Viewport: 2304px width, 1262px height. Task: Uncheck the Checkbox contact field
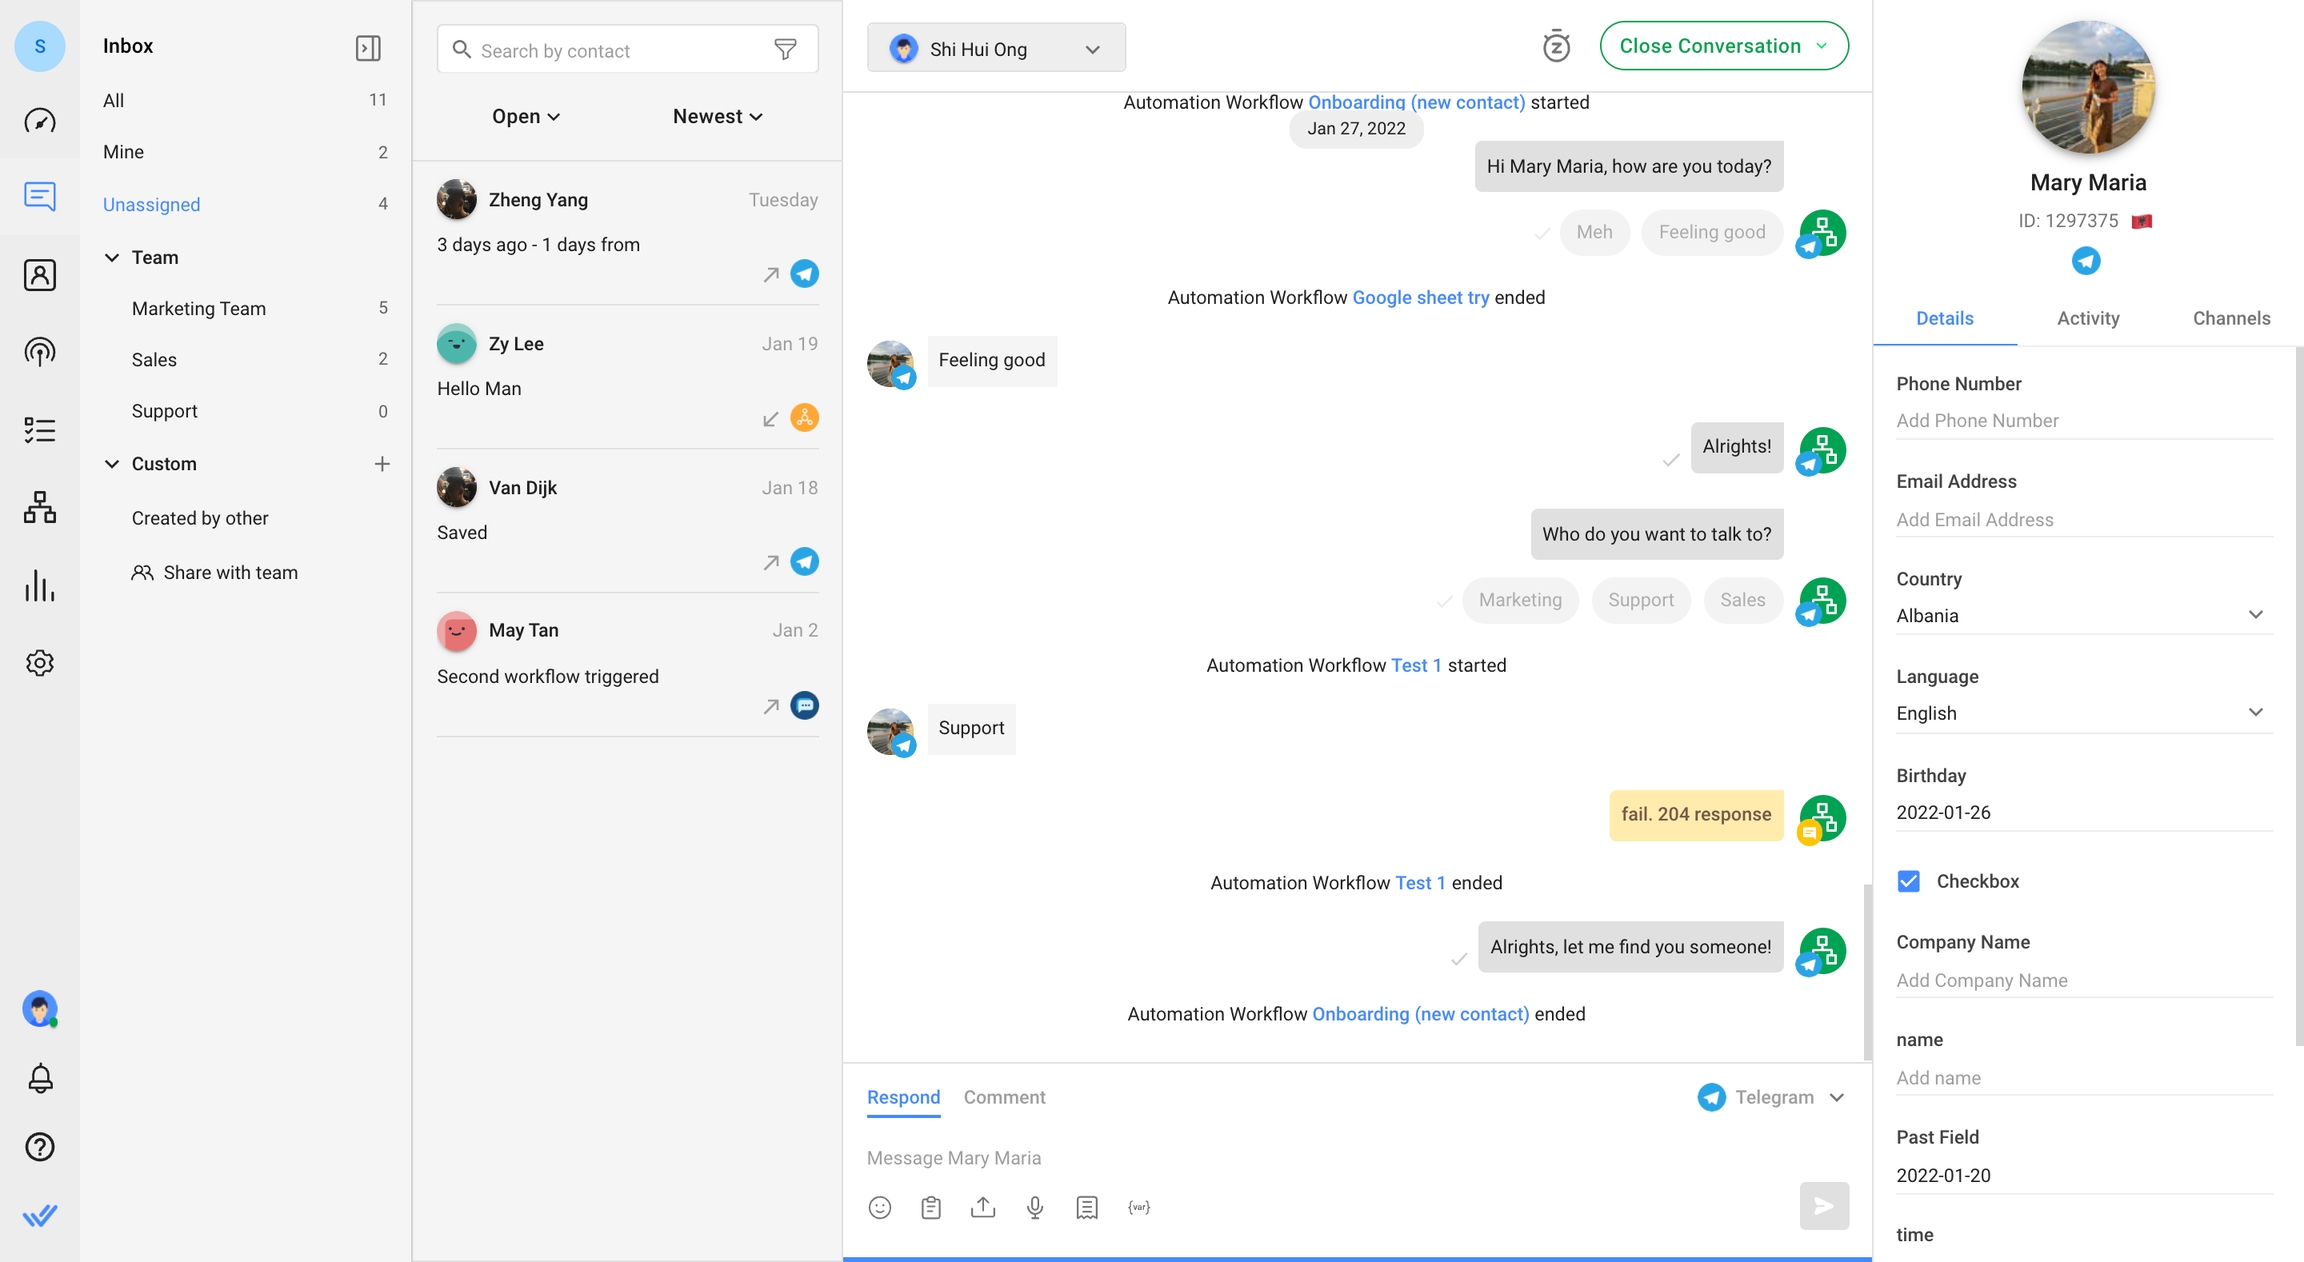[1908, 881]
